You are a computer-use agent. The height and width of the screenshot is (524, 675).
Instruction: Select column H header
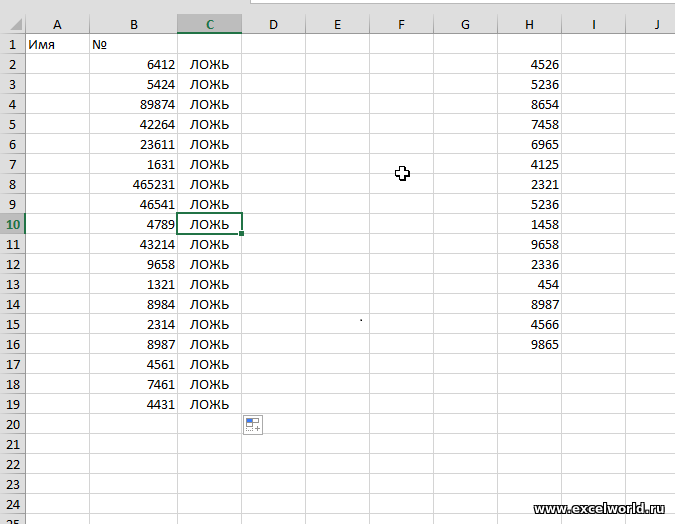(529, 25)
